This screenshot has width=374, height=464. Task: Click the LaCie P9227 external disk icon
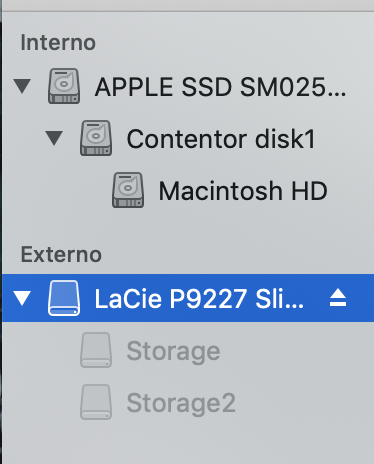click(64, 298)
